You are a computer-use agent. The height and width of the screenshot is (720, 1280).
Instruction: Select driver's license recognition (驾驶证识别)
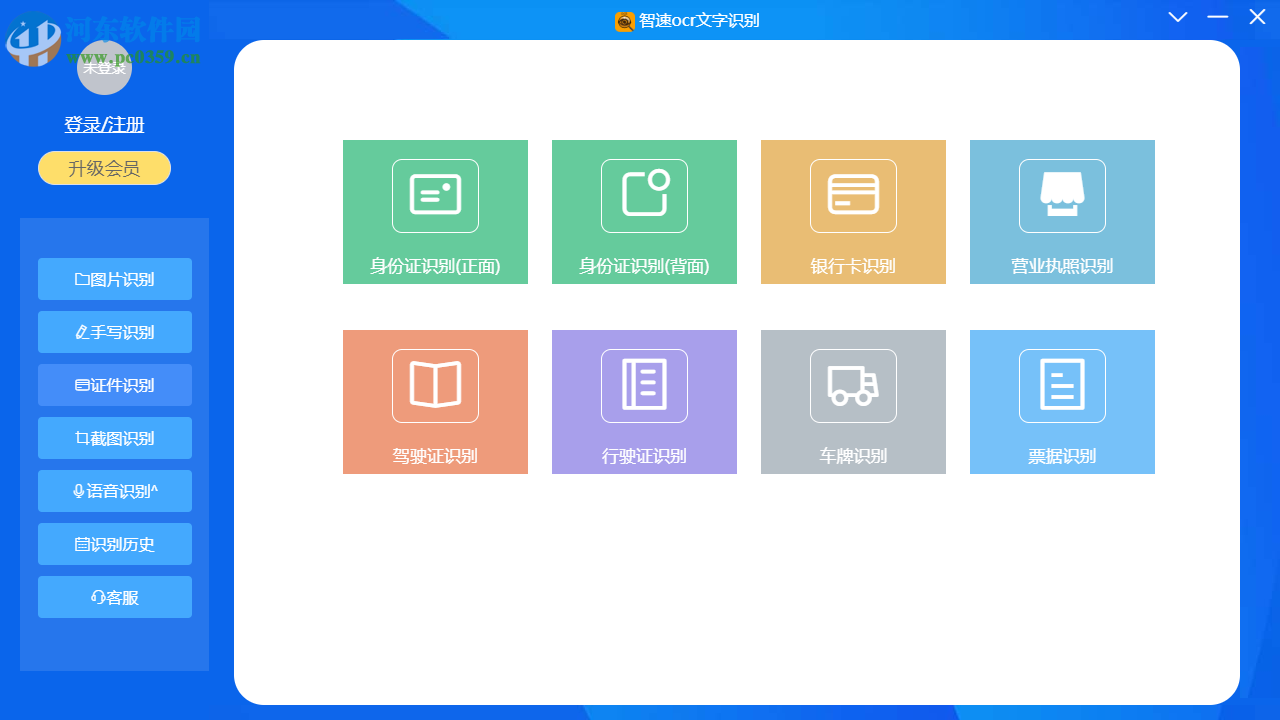click(435, 402)
